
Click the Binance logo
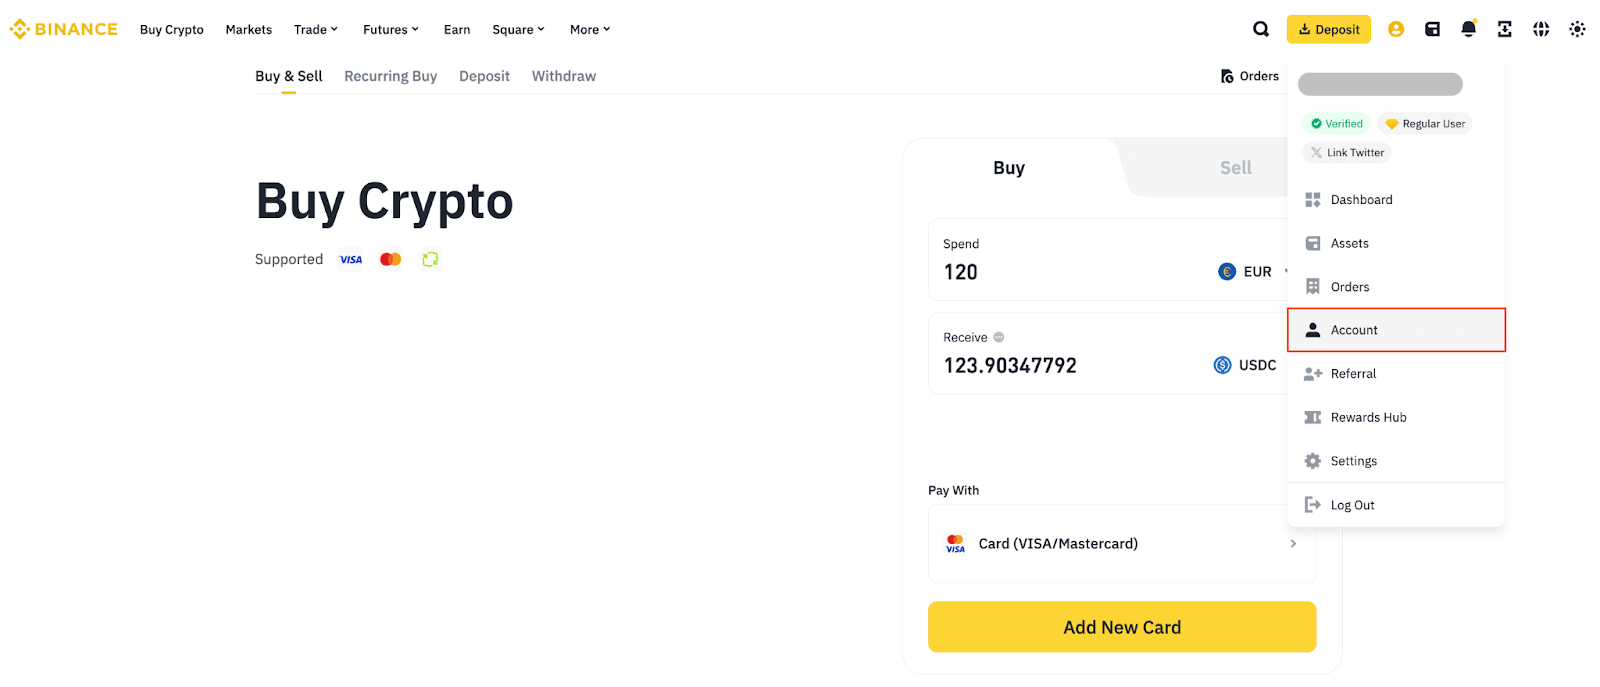click(64, 29)
